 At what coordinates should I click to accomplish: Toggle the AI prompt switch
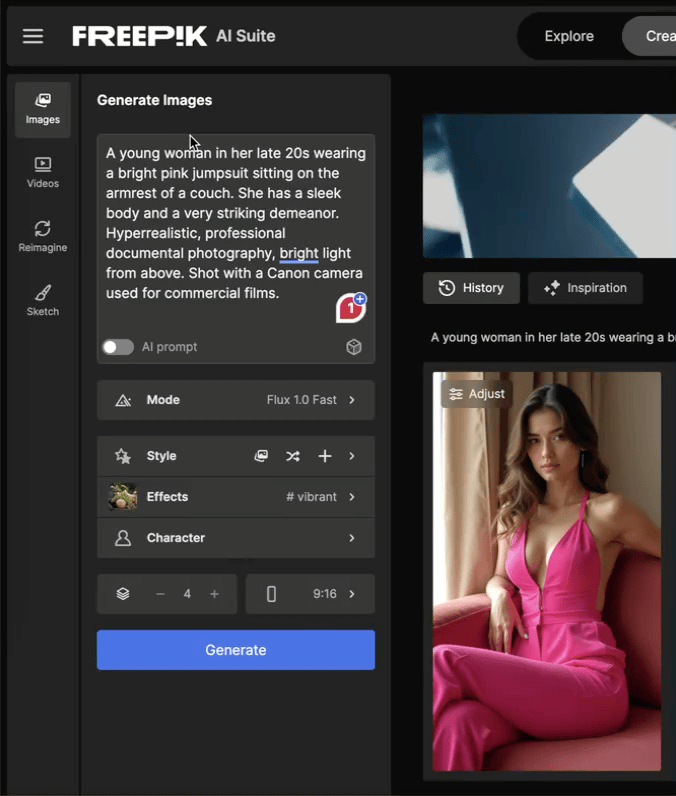(x=118, y=347)
